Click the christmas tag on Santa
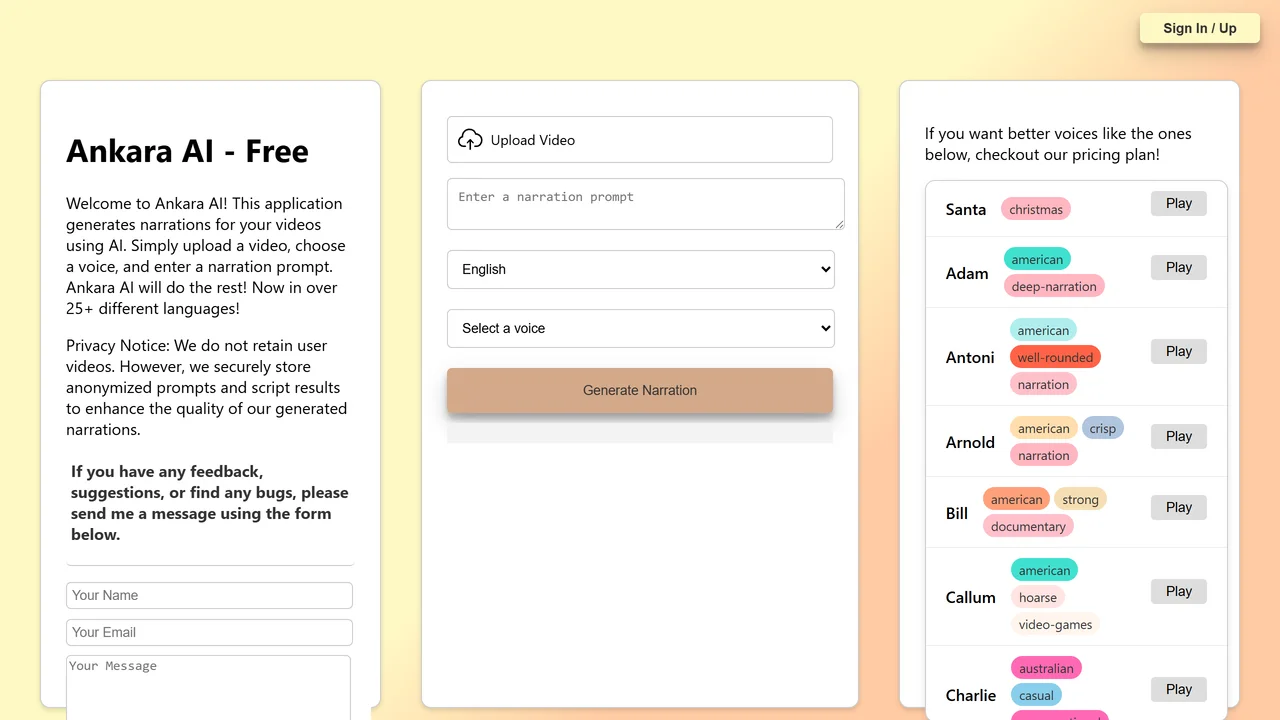1280x720 pixels. pyautogui.click(x=1036, y=209)
